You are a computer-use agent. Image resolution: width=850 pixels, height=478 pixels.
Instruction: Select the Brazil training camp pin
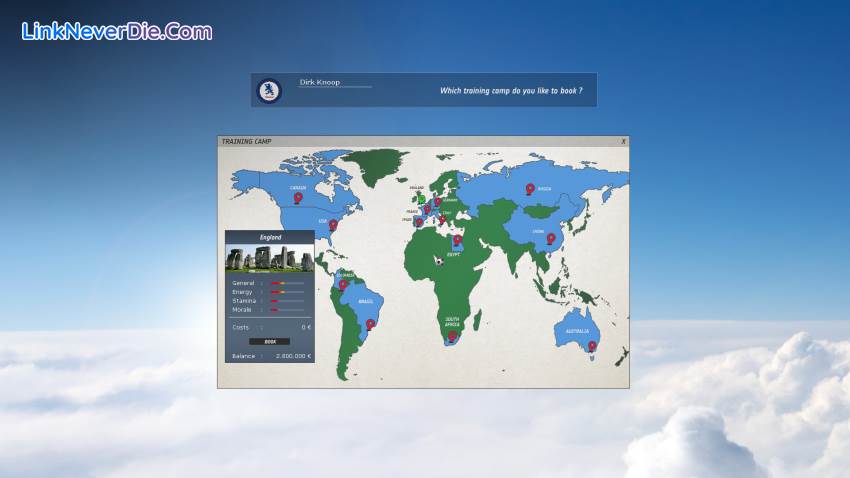(x=370, y=324)
